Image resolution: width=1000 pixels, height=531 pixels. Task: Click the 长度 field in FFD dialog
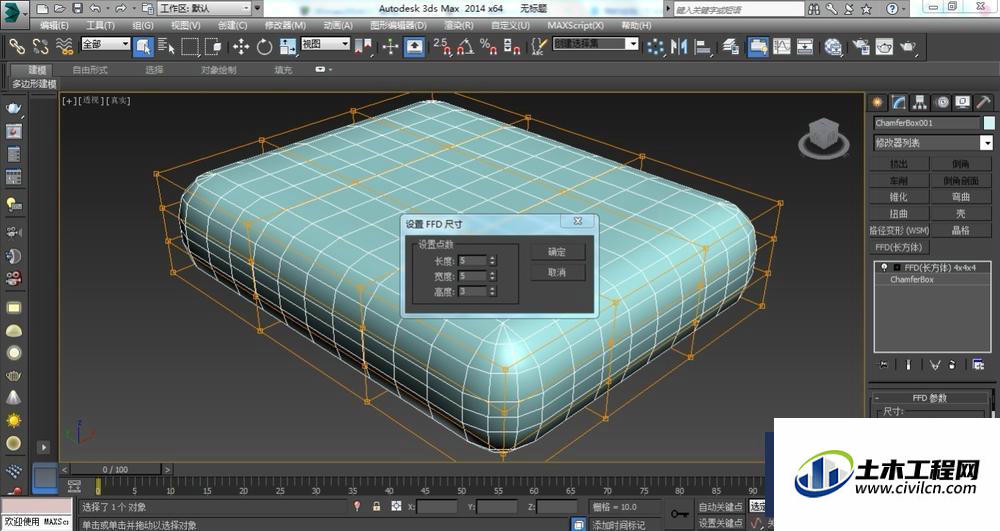[x=473, y=261]
